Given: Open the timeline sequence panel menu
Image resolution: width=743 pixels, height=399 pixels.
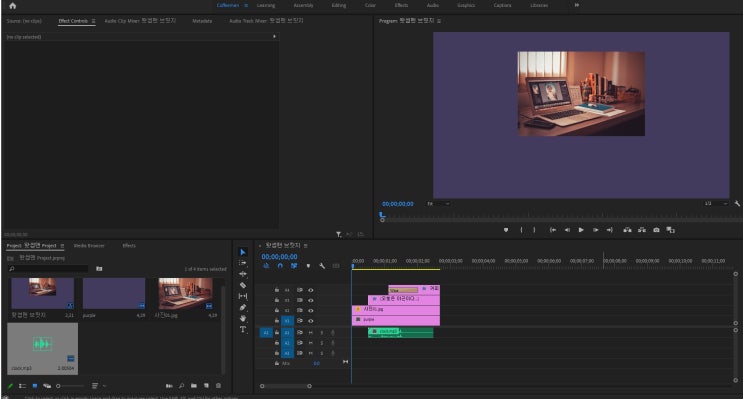Looking at the screenshot, I should click(x=306, y=245).
